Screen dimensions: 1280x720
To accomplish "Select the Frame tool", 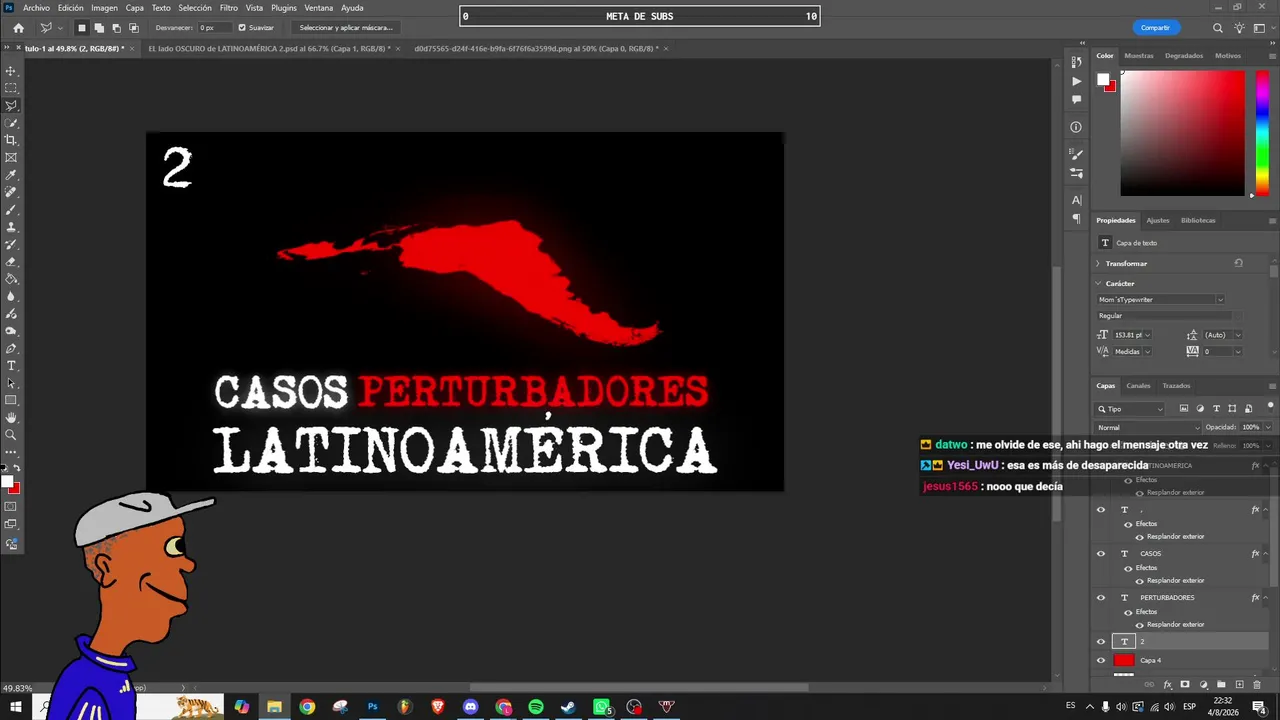I will 11,157.
